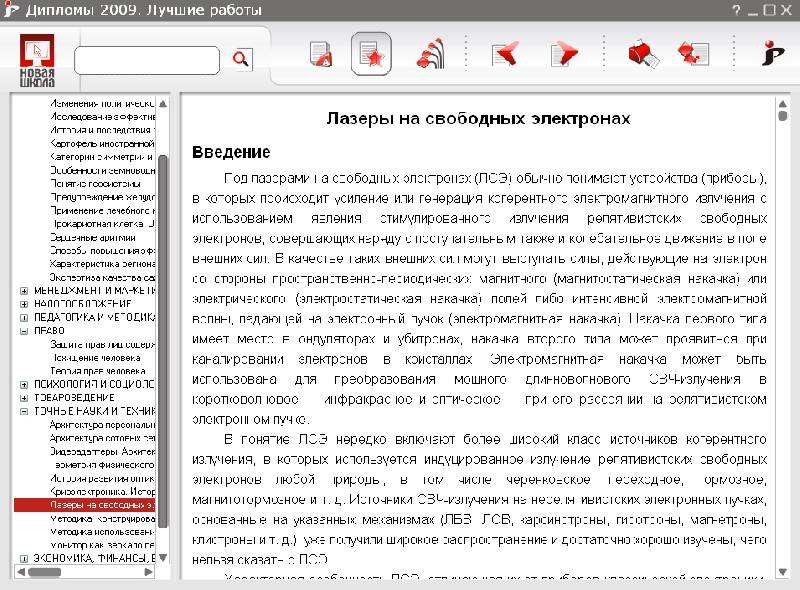
Task: Click tree panel scroll-down arrow
Action: pyautogui.click(x=163, y=557)
